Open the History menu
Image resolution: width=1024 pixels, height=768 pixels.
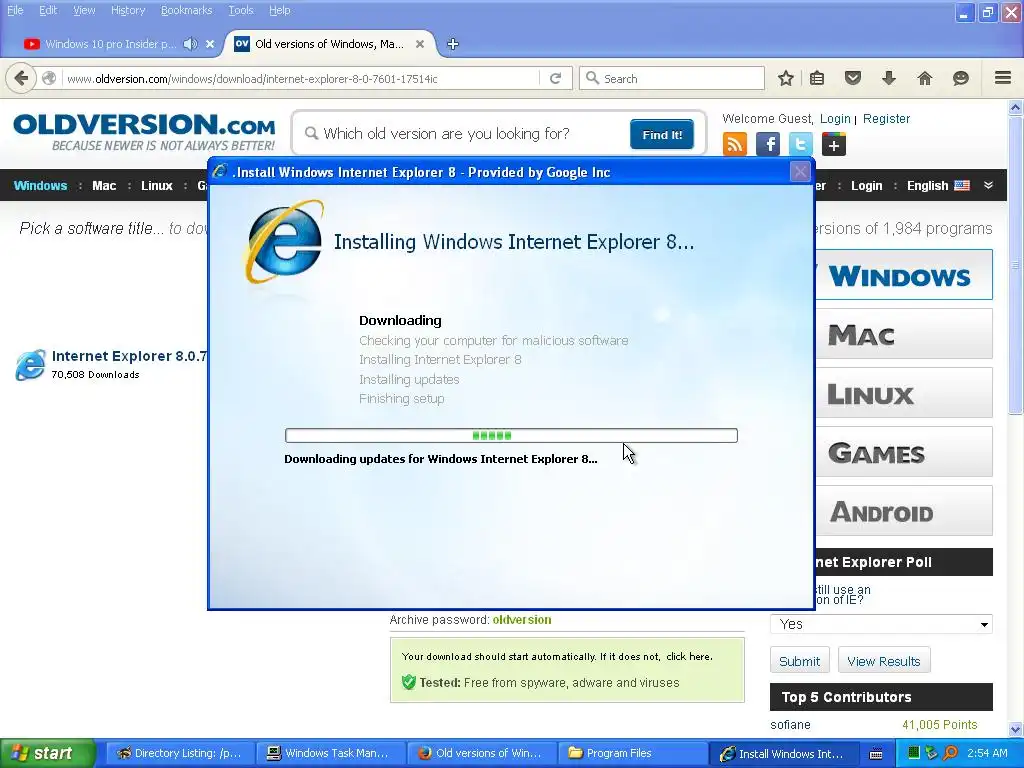click(x=127, y=10)
